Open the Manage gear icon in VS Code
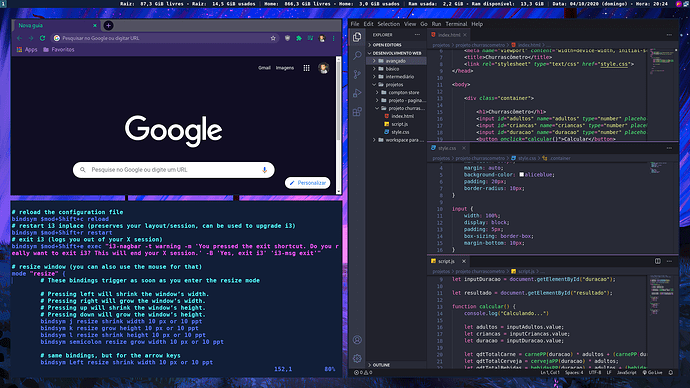690x388 pixels. [x=357, y=359]
